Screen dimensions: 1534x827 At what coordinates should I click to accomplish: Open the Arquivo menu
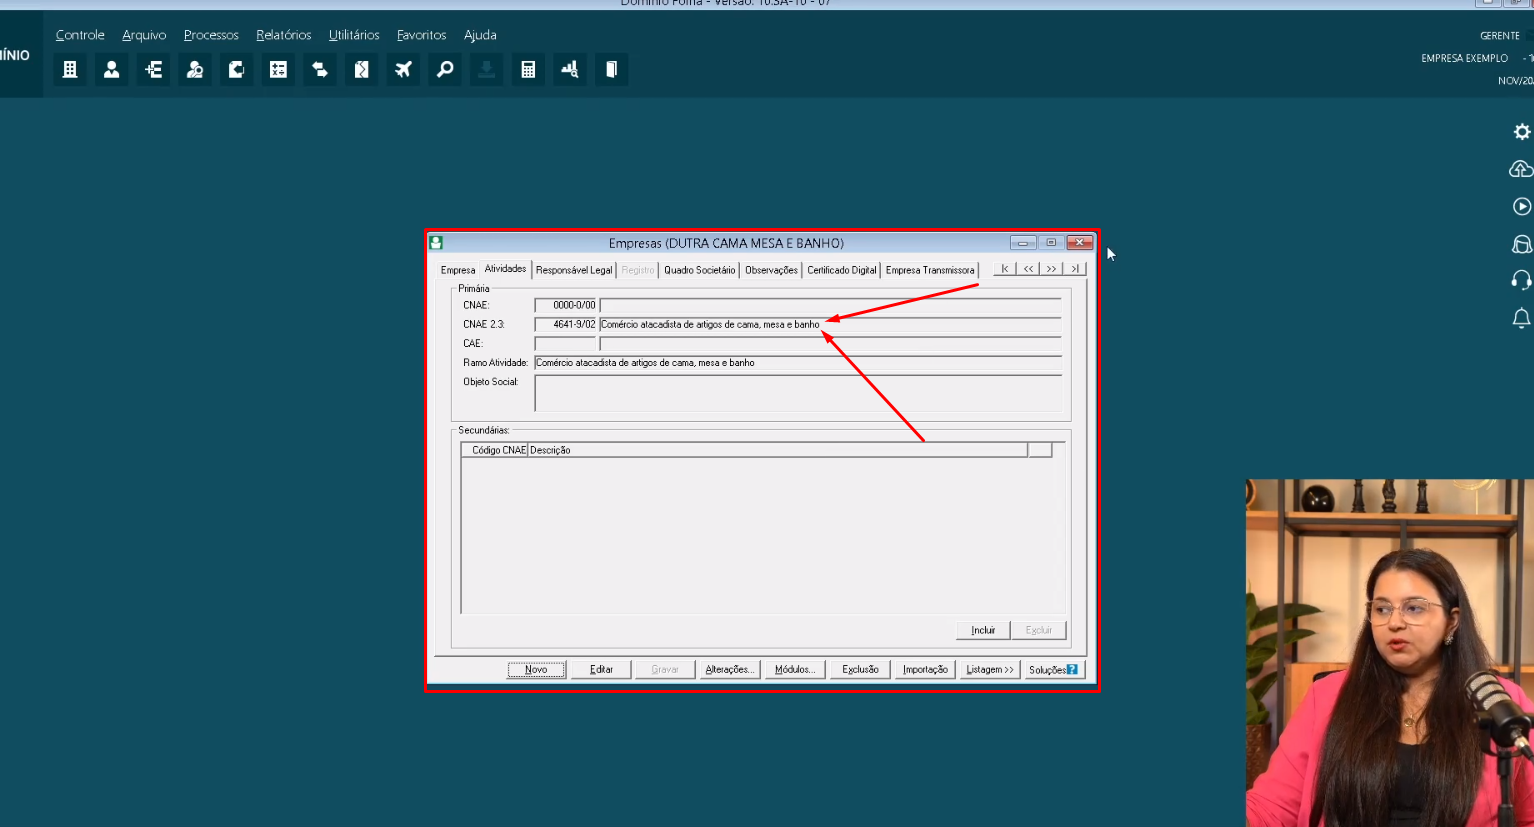[x=144, y=35]
